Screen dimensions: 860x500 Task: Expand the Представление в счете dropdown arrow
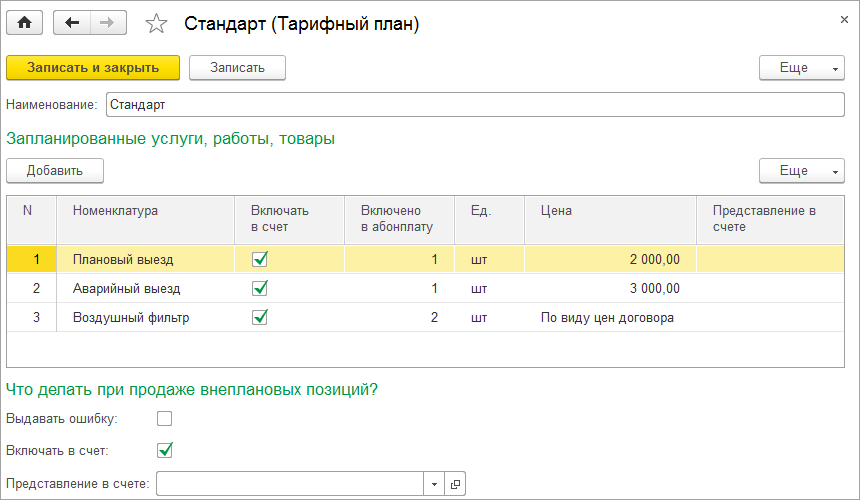[x=434, y=484]
